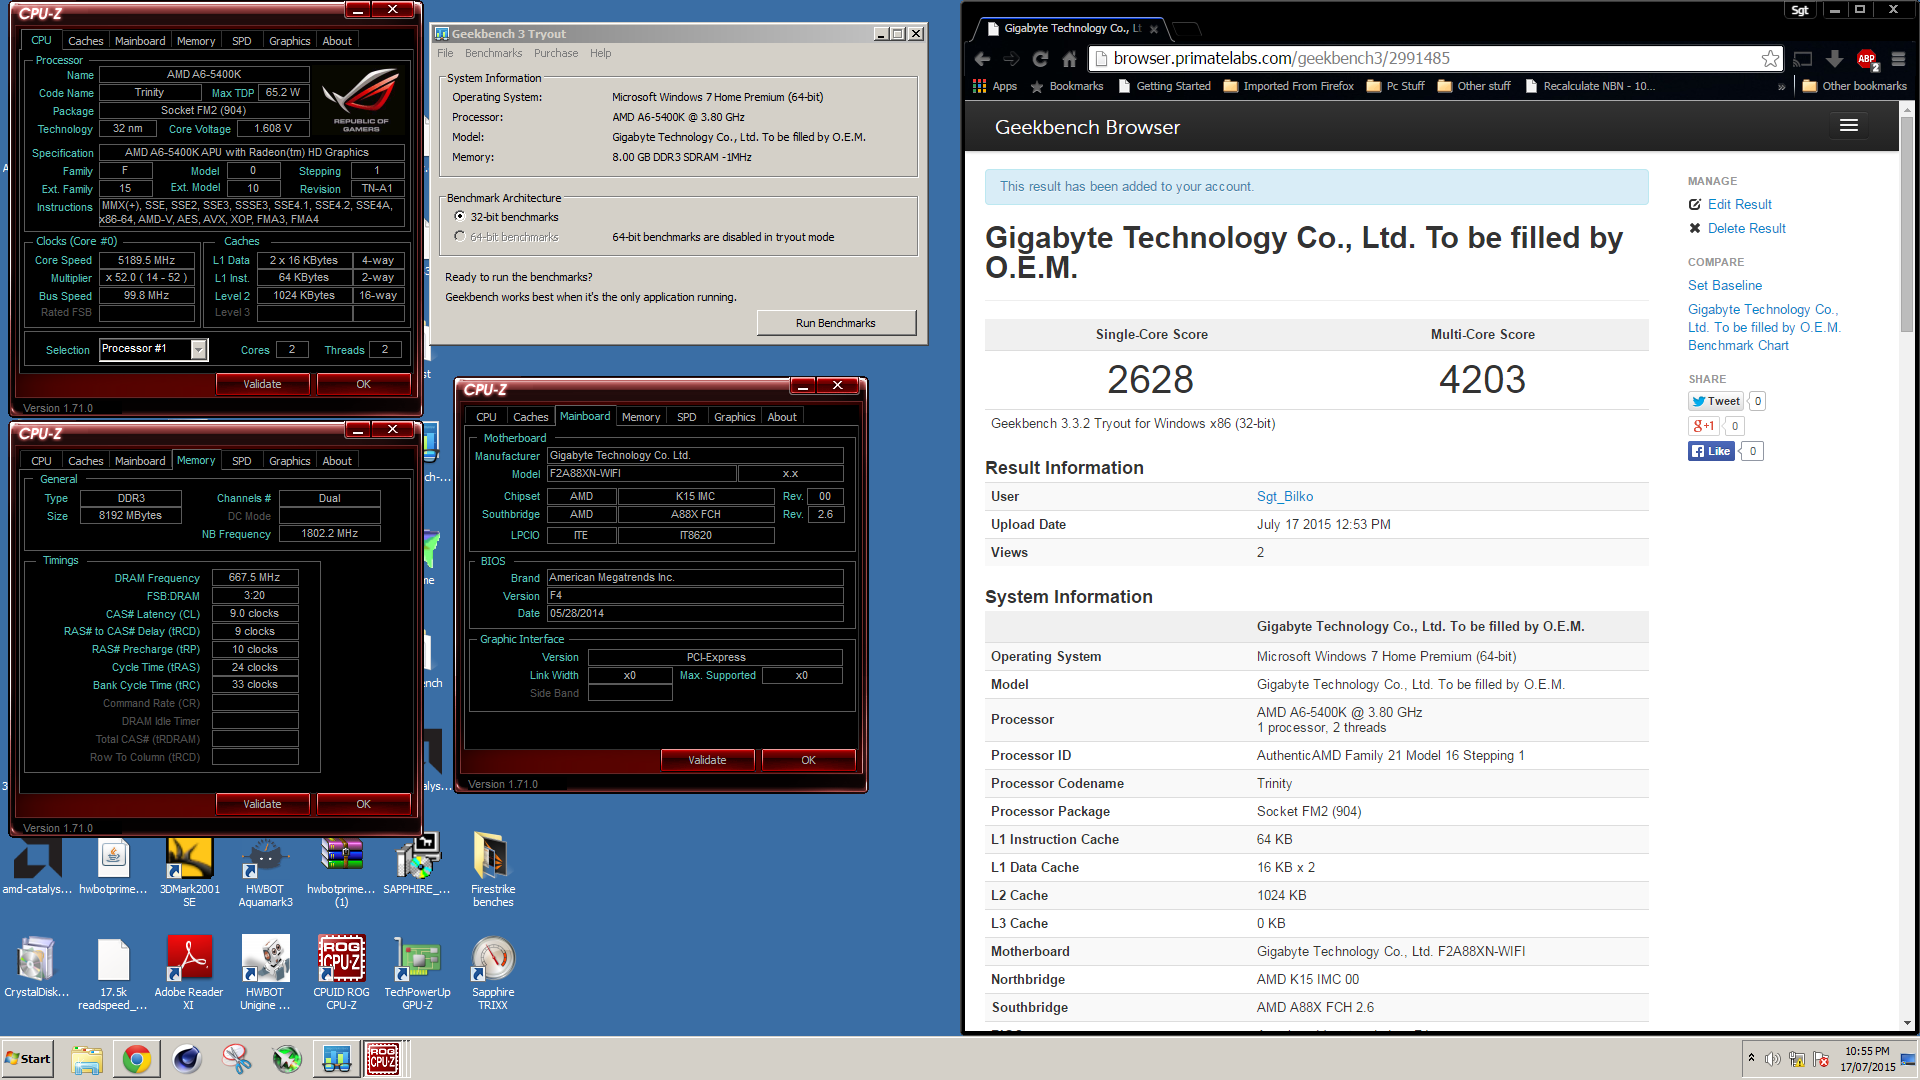Open Imported From Firefox bookmarks folder
Screen dimensions: 1920x1080
click(x=1288, y=87)
